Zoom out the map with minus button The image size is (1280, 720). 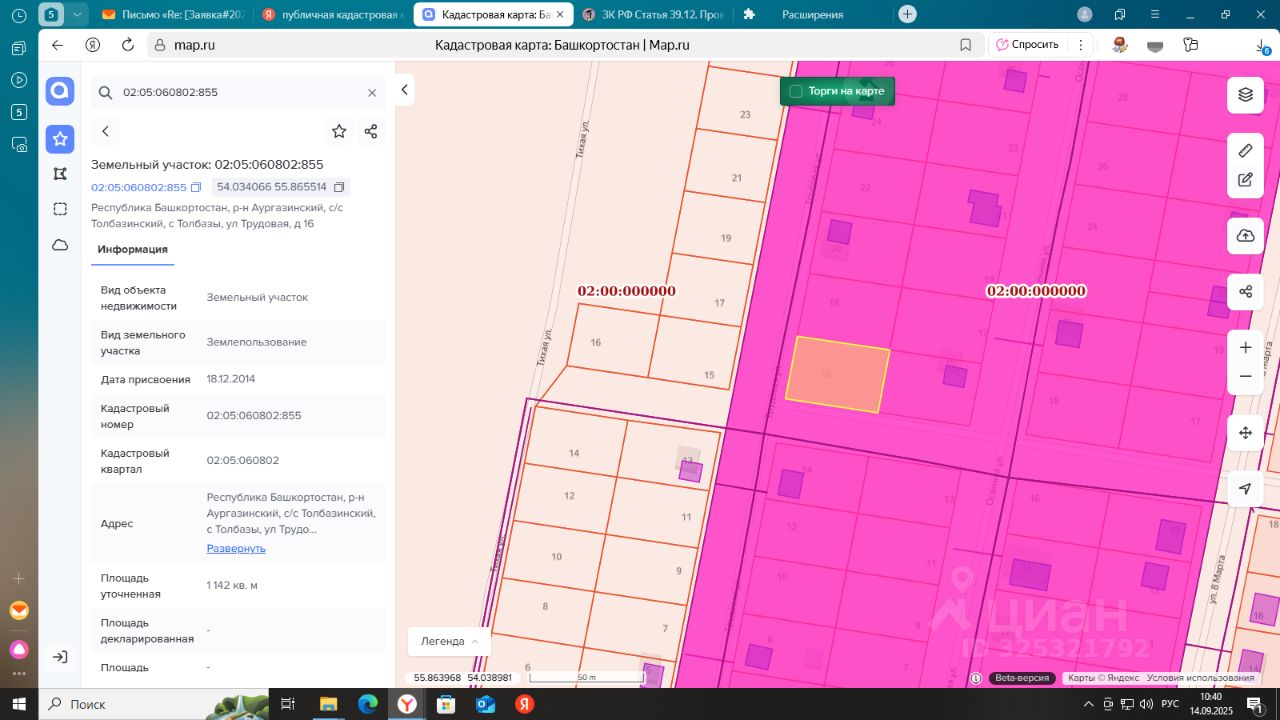pyautogui.click(x=1245, y=376)
